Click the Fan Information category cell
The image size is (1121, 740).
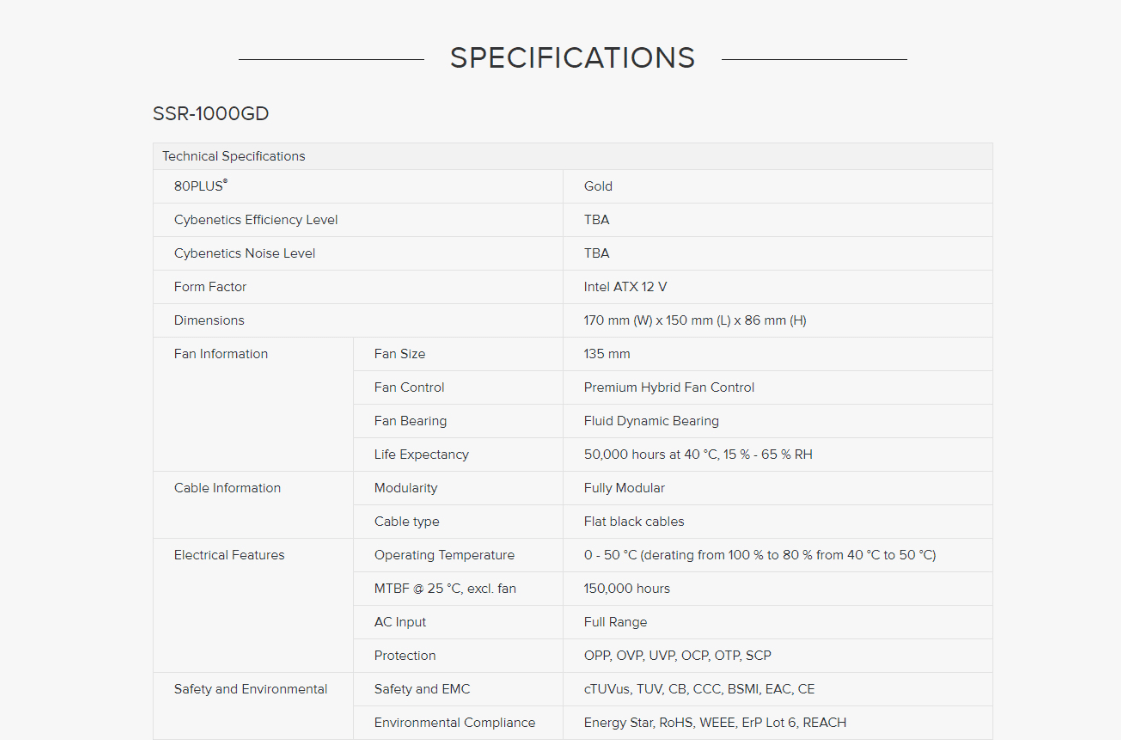click(x=221, y=354)
